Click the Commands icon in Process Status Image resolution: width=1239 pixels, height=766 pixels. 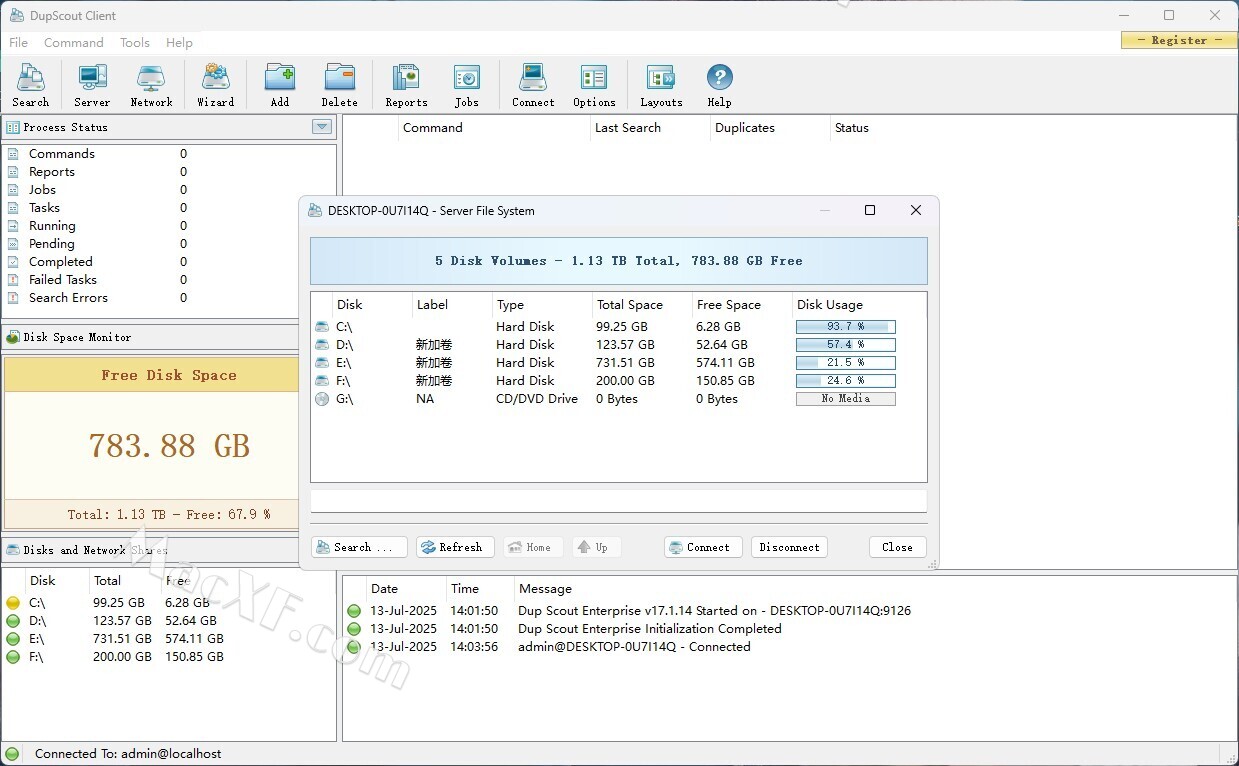click(x=13, y=154)
